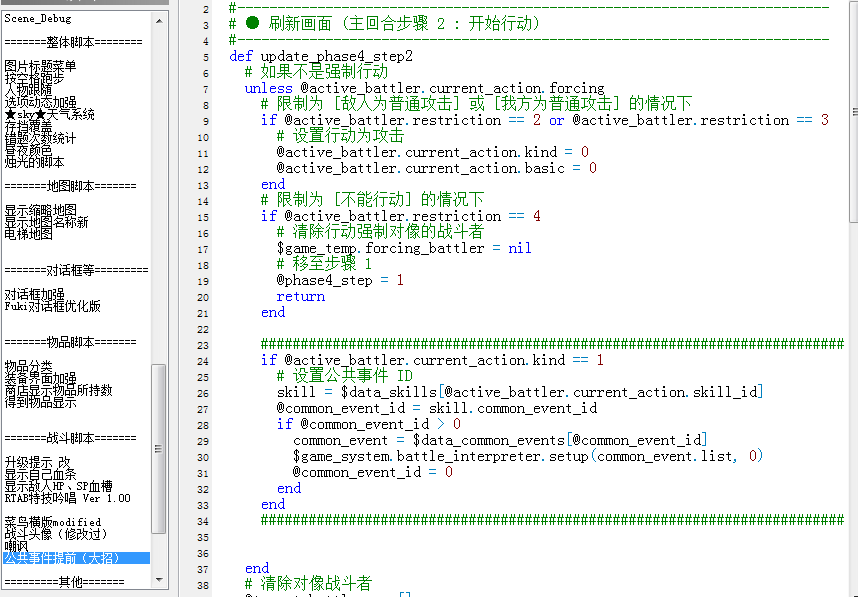This screenshot has height=597, width=858.
Task: Click the script list scroll-up arrow
Action: click(x=159, y=21)
